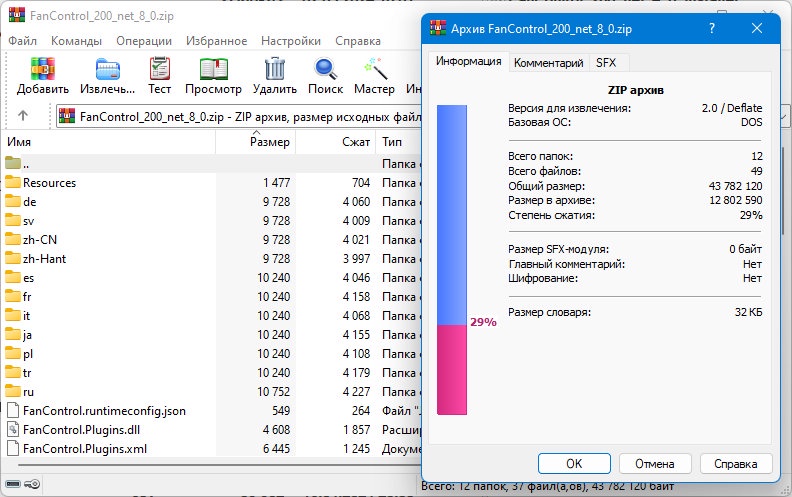The image size is (792, 497).
Task: Click the key icon in status bar
Action: [x=32, y=484]
